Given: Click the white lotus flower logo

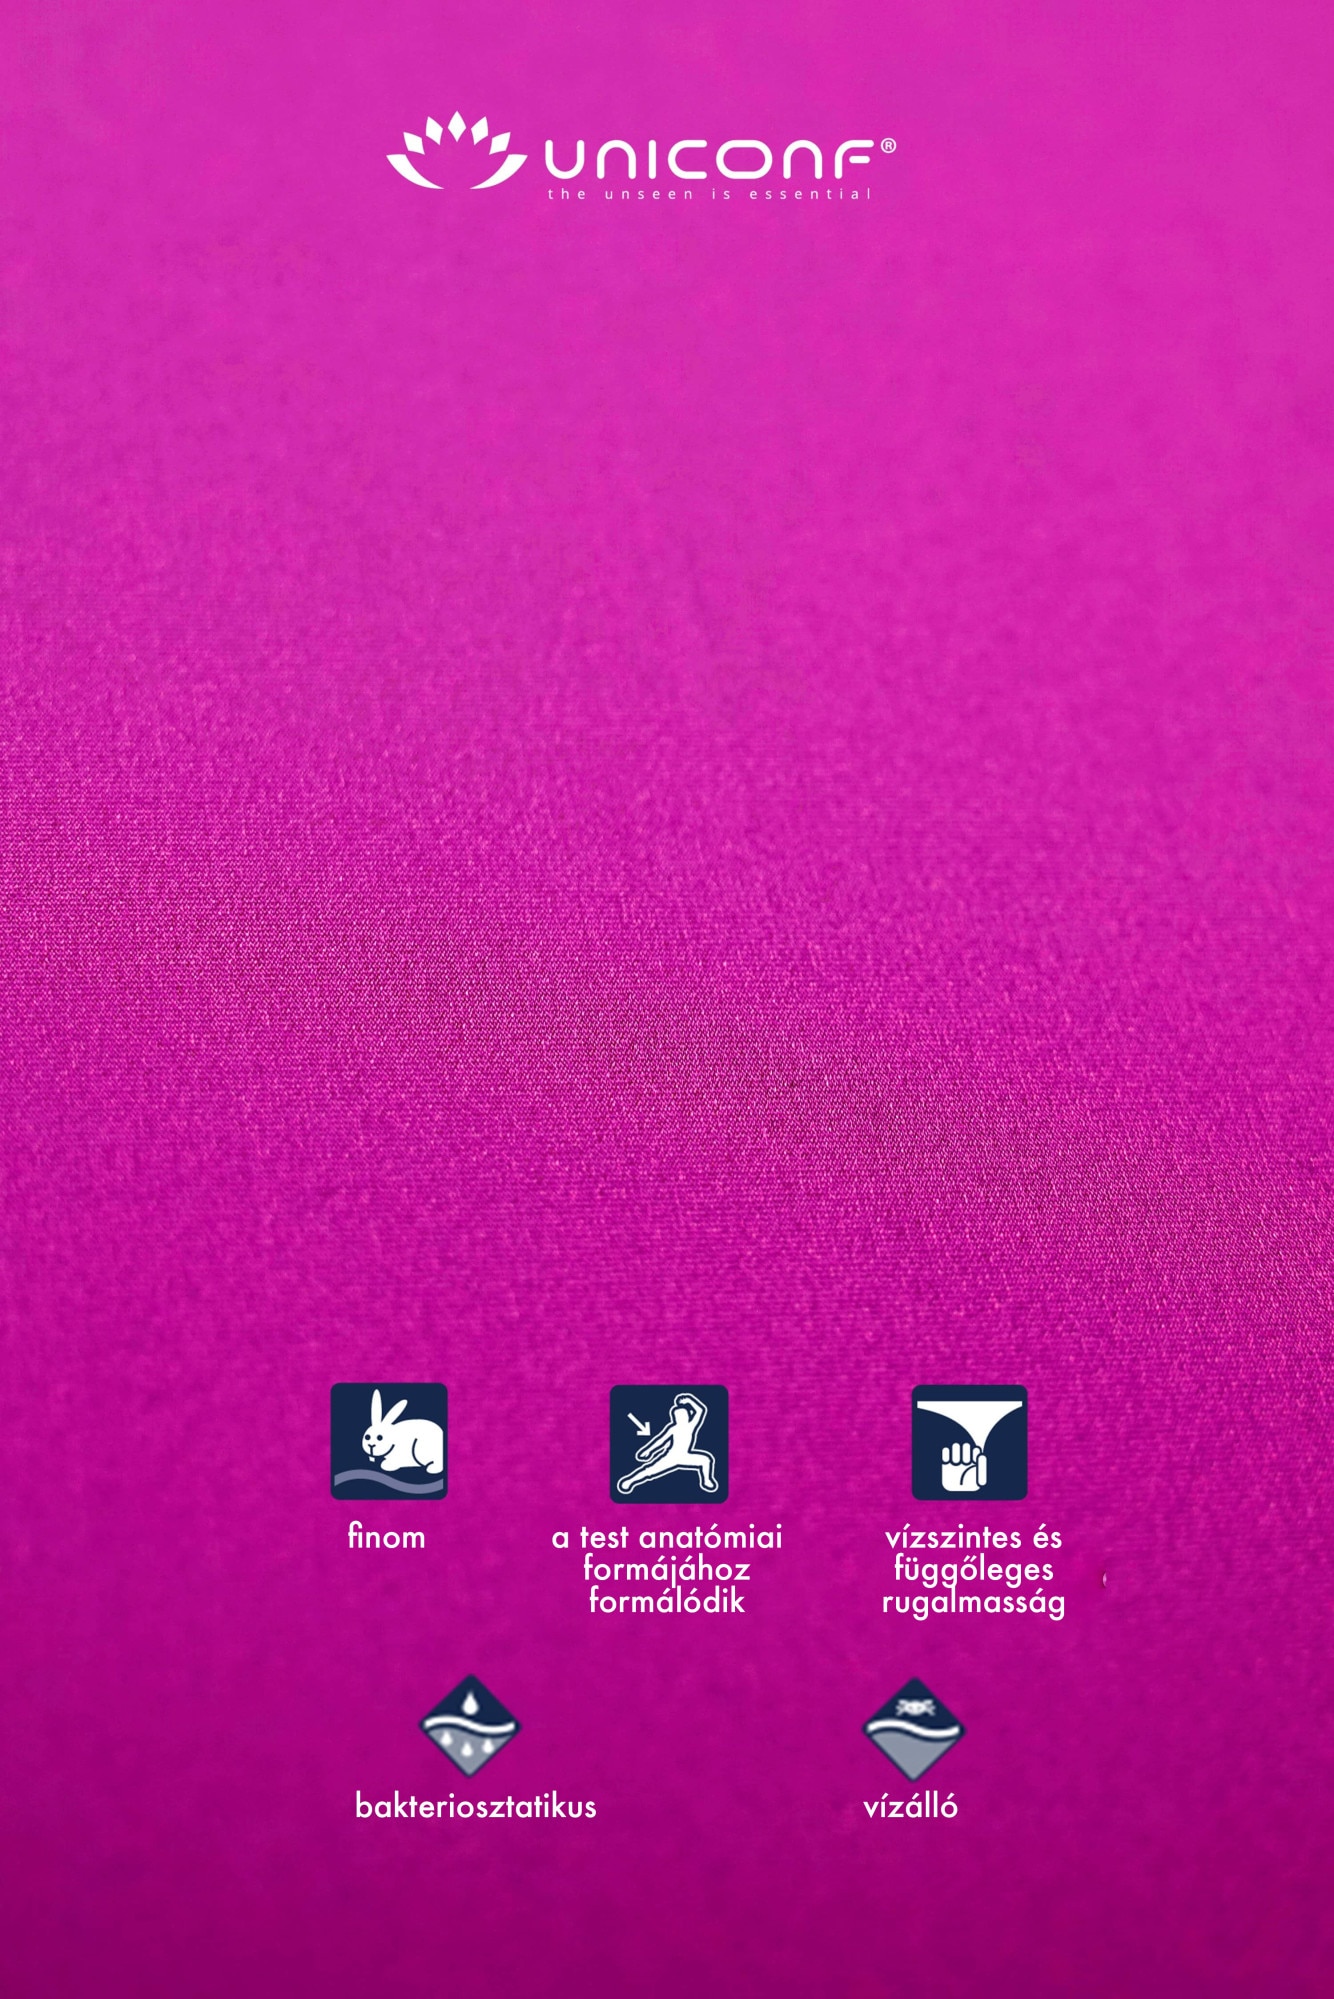Looking at the screenshot, I should click(456, 152).
